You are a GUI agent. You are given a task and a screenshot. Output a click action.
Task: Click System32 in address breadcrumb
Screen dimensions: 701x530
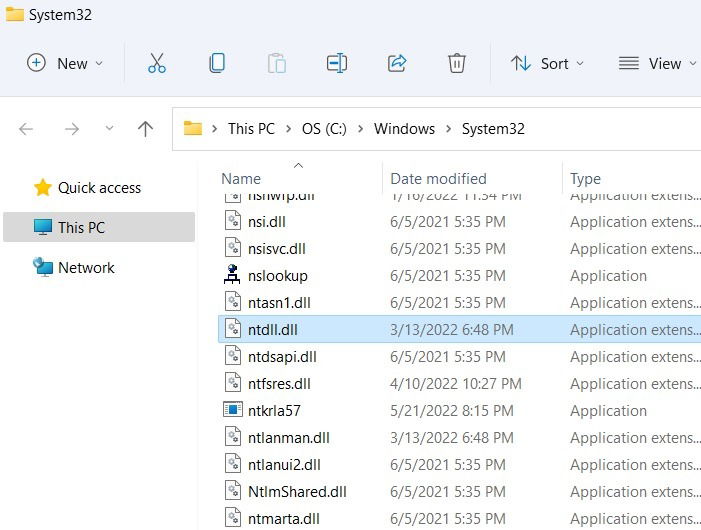tap(493, 129)
